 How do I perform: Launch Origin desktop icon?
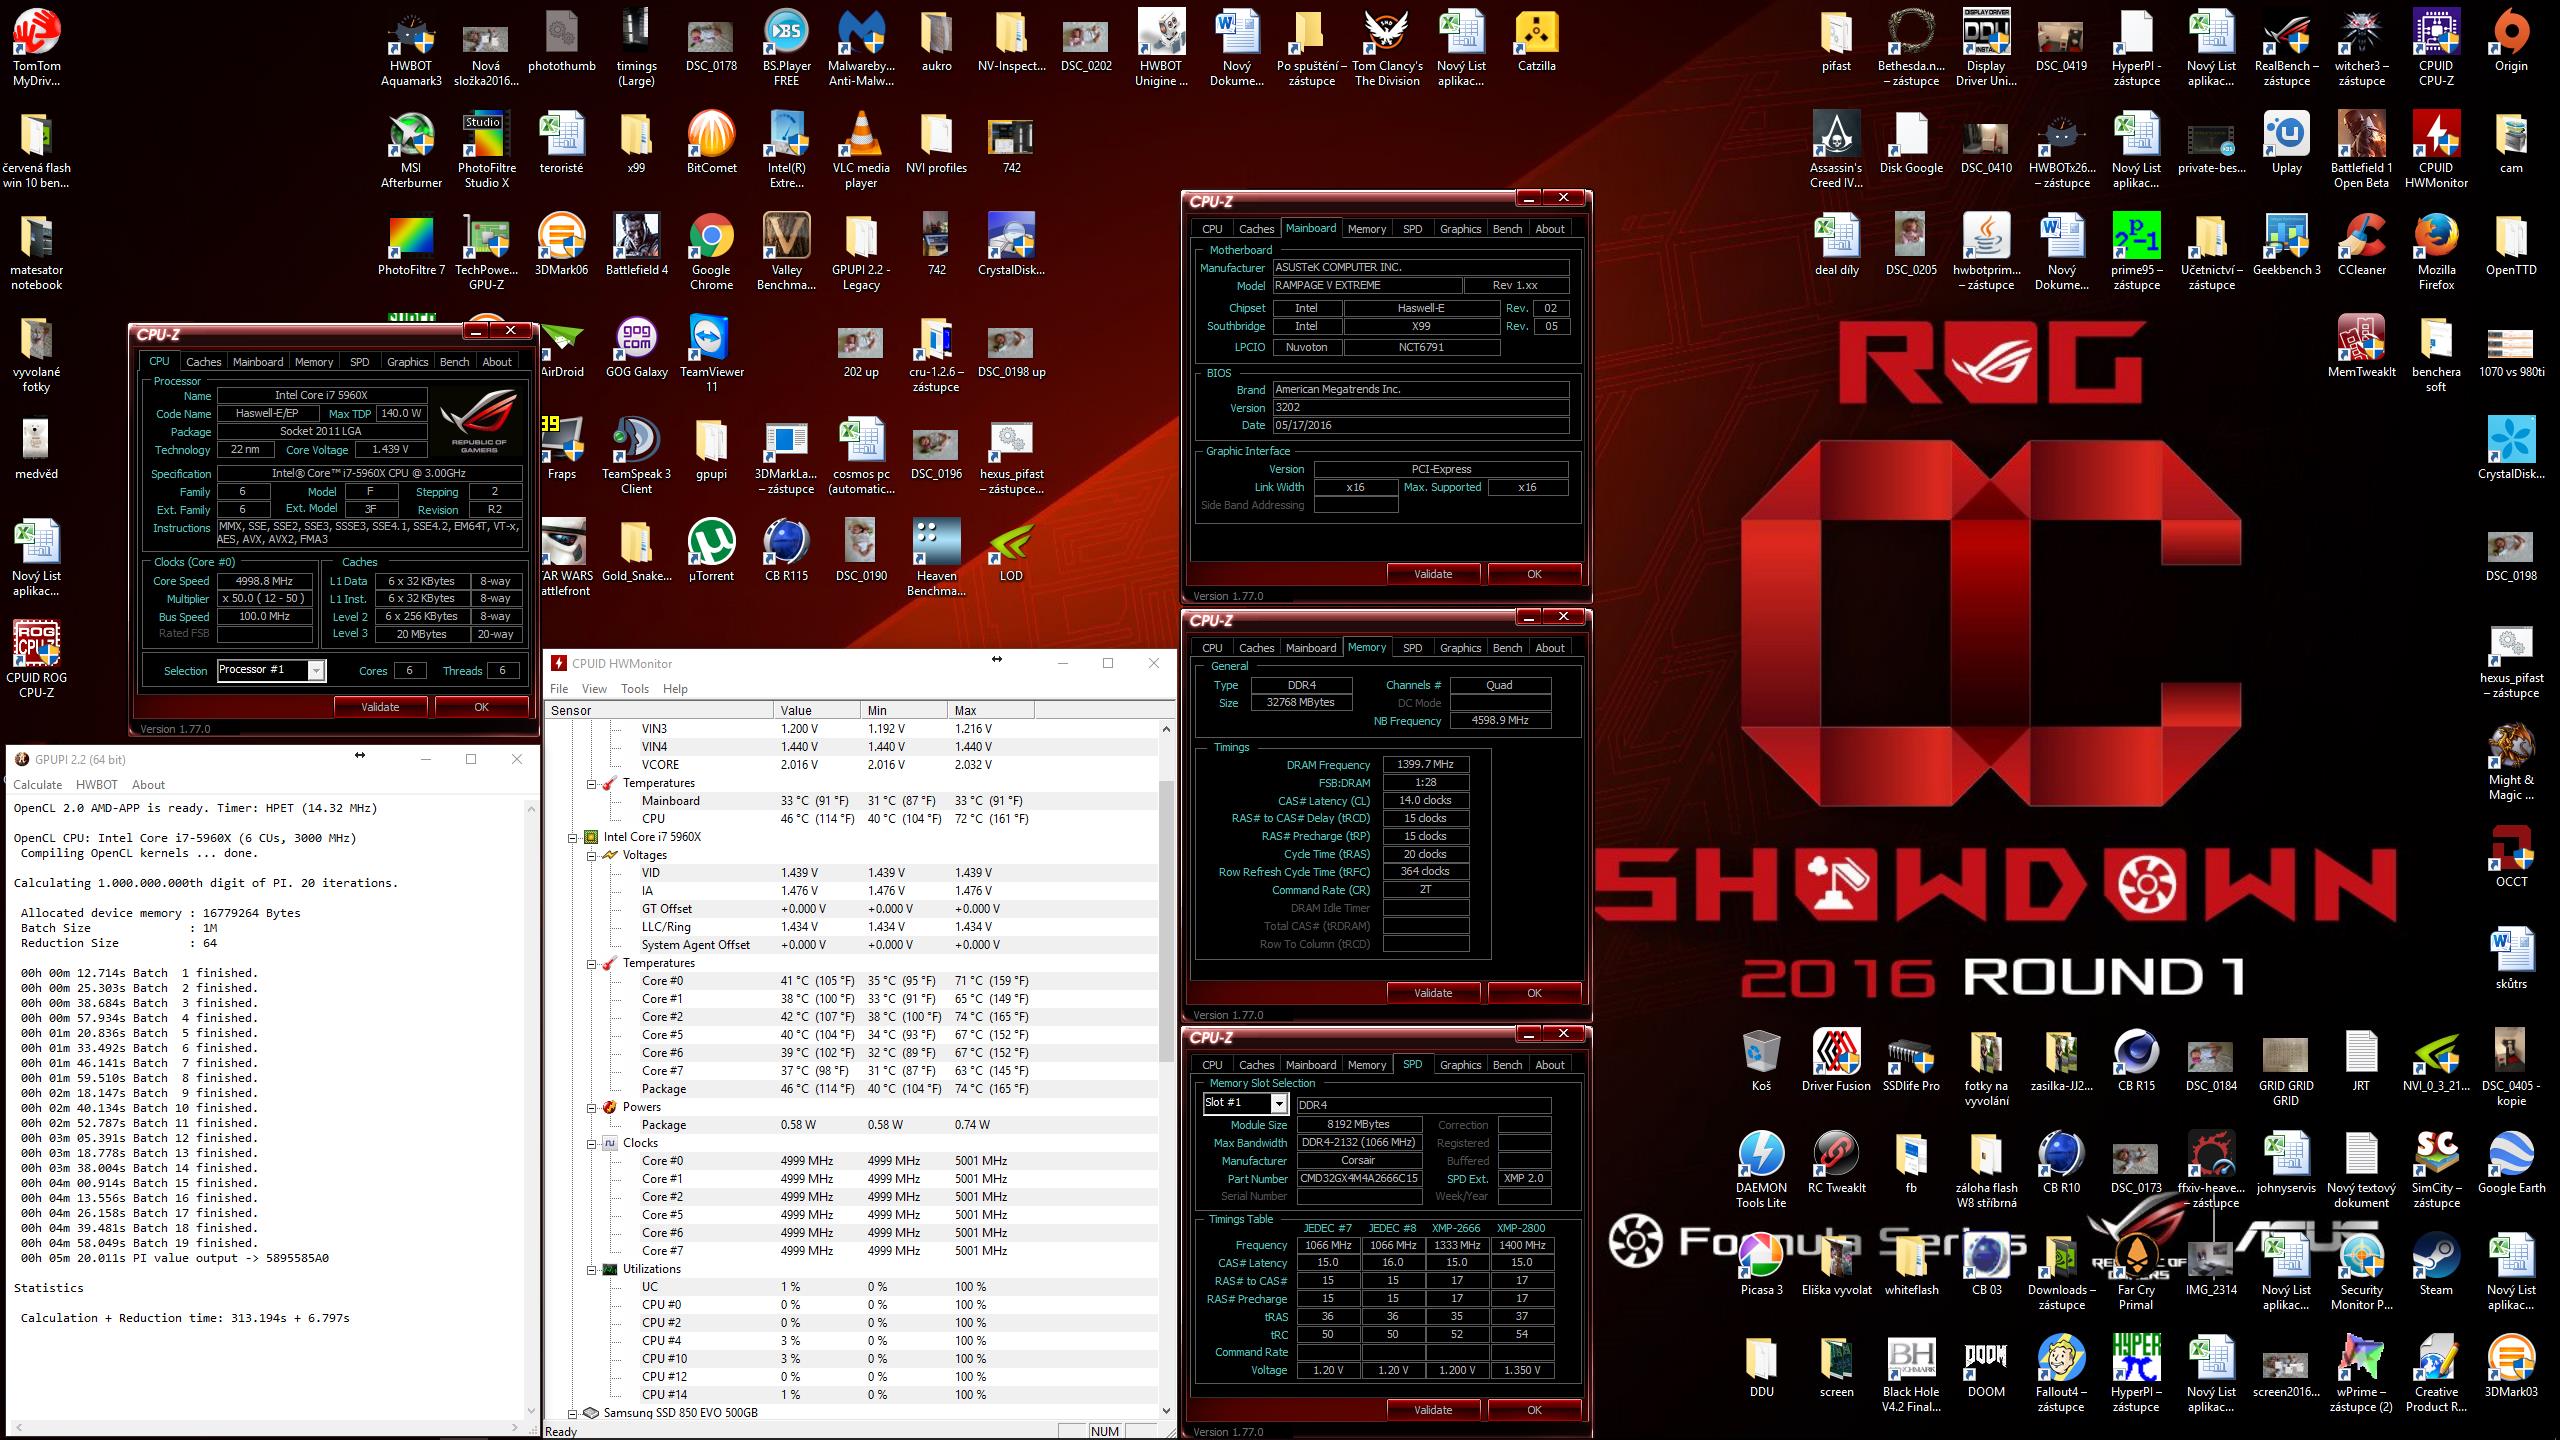click(x=2511, y=40)
